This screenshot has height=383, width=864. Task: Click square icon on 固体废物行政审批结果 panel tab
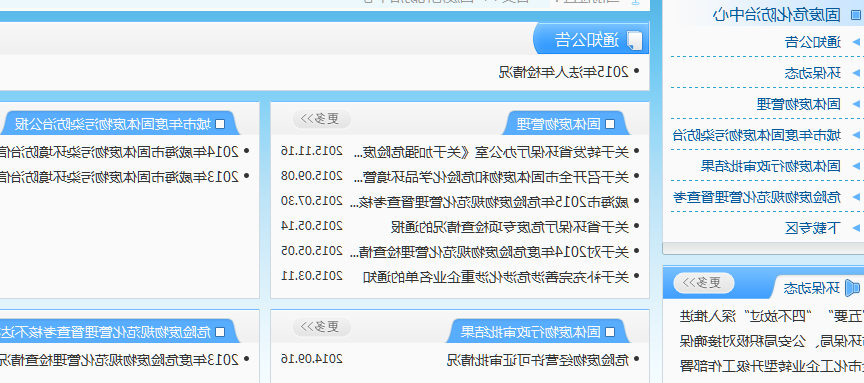[x=610, y=332]
